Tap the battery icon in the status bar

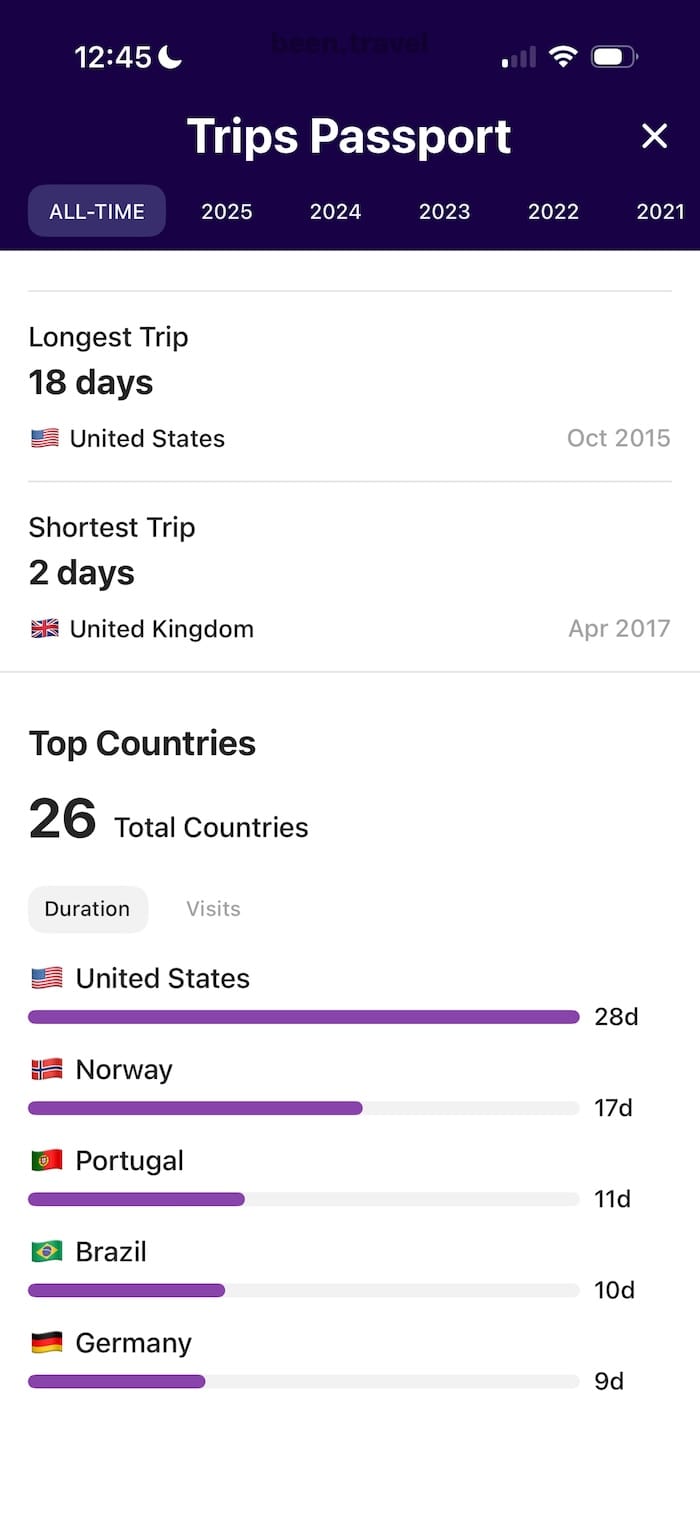613,57
